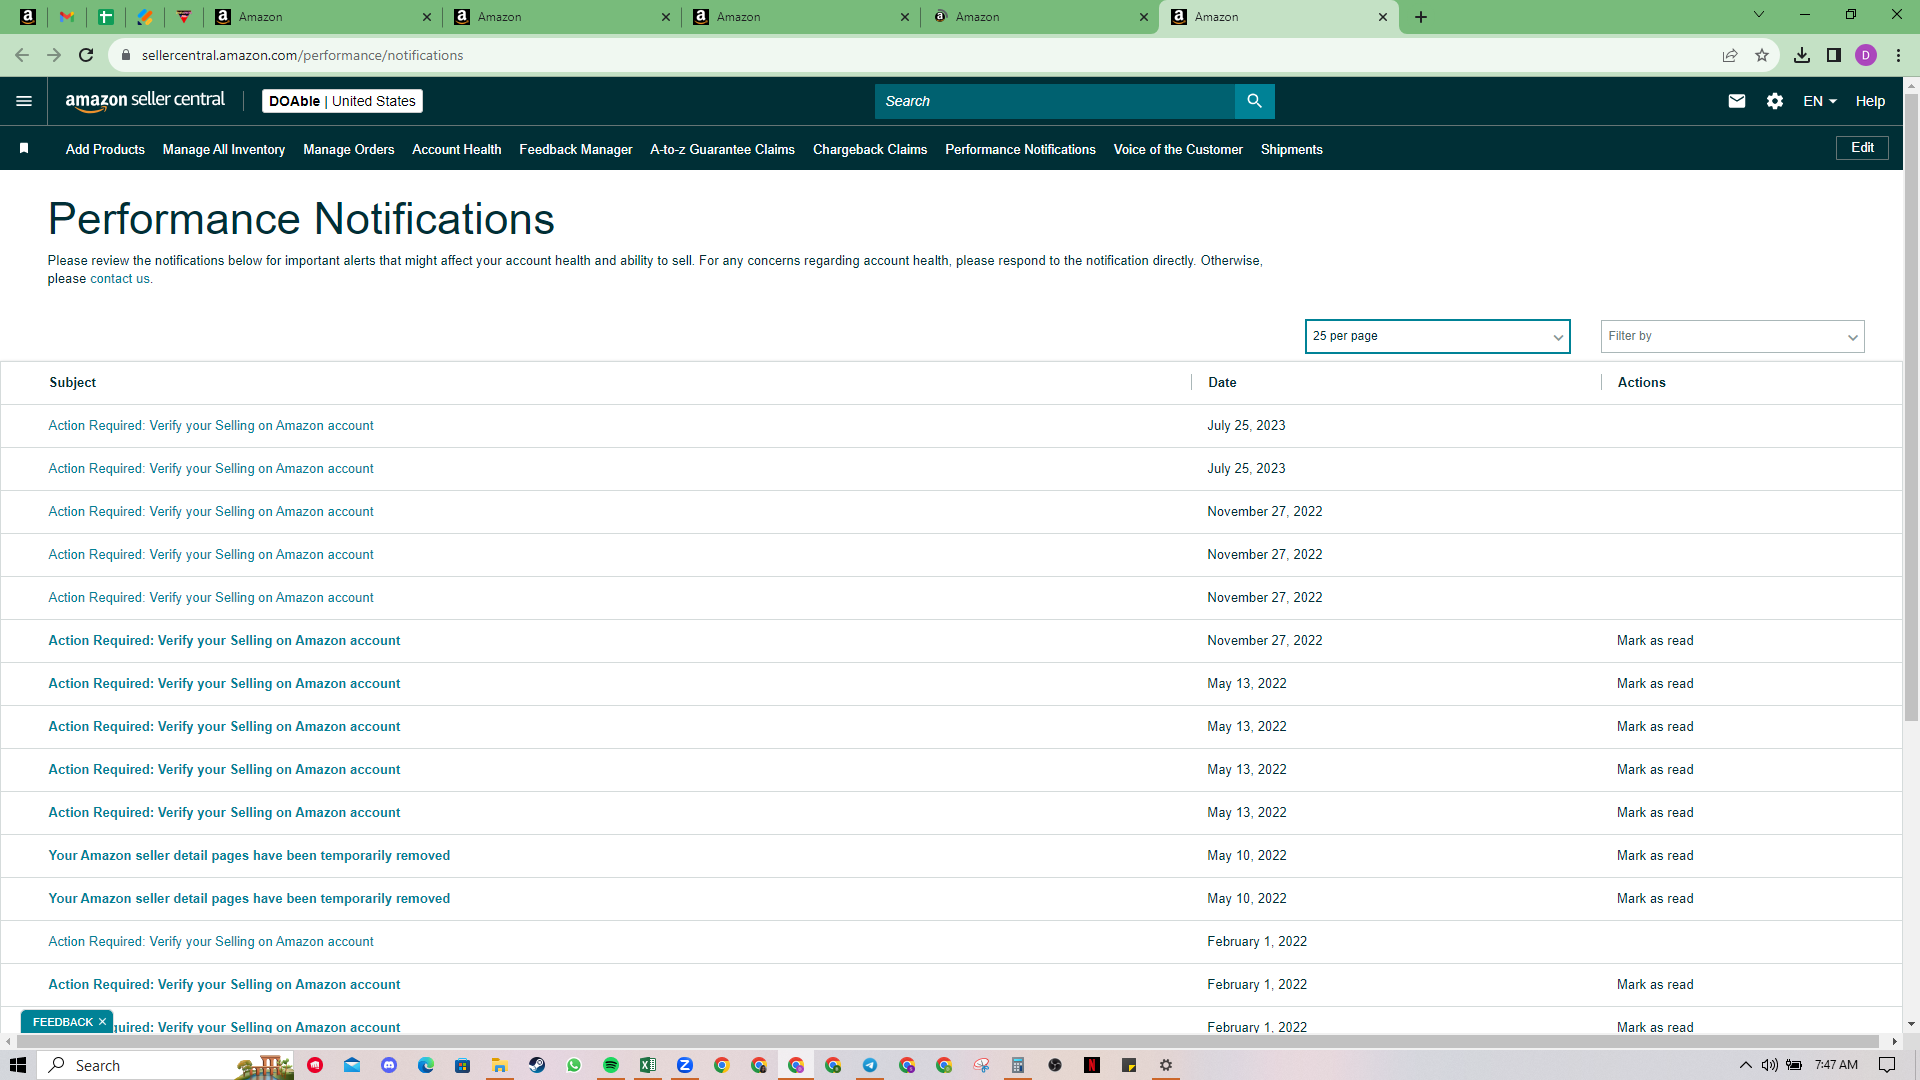Click into the Seller Central search field

[1055, 101]
